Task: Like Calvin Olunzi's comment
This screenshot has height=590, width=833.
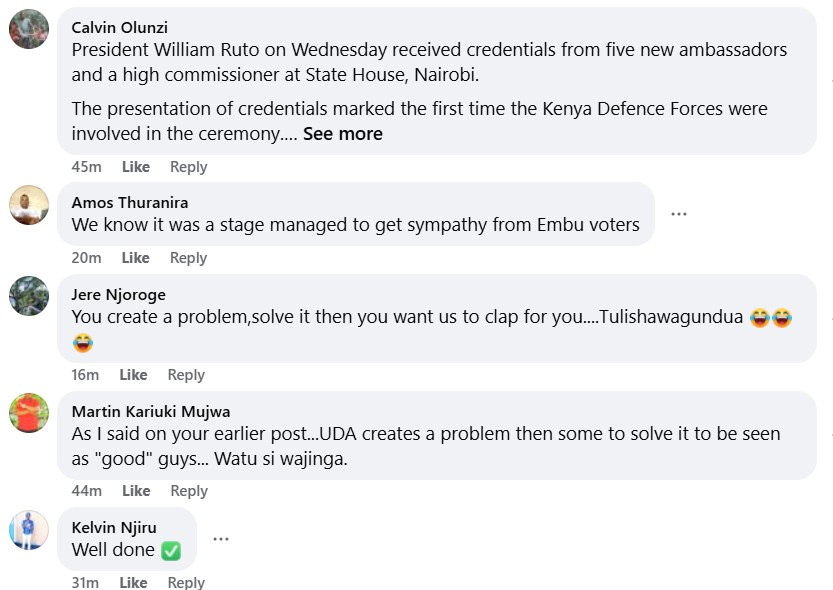Action: pos(136,167)
